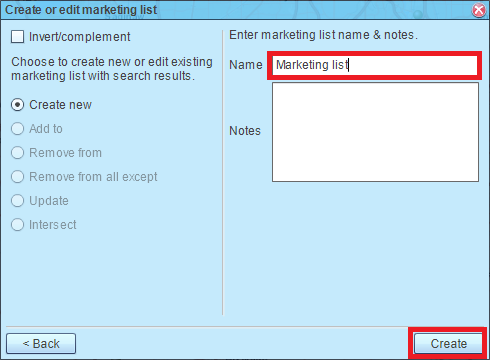Click inside the Notes text area
The image size is (490, 360).
tap(375, 132)
